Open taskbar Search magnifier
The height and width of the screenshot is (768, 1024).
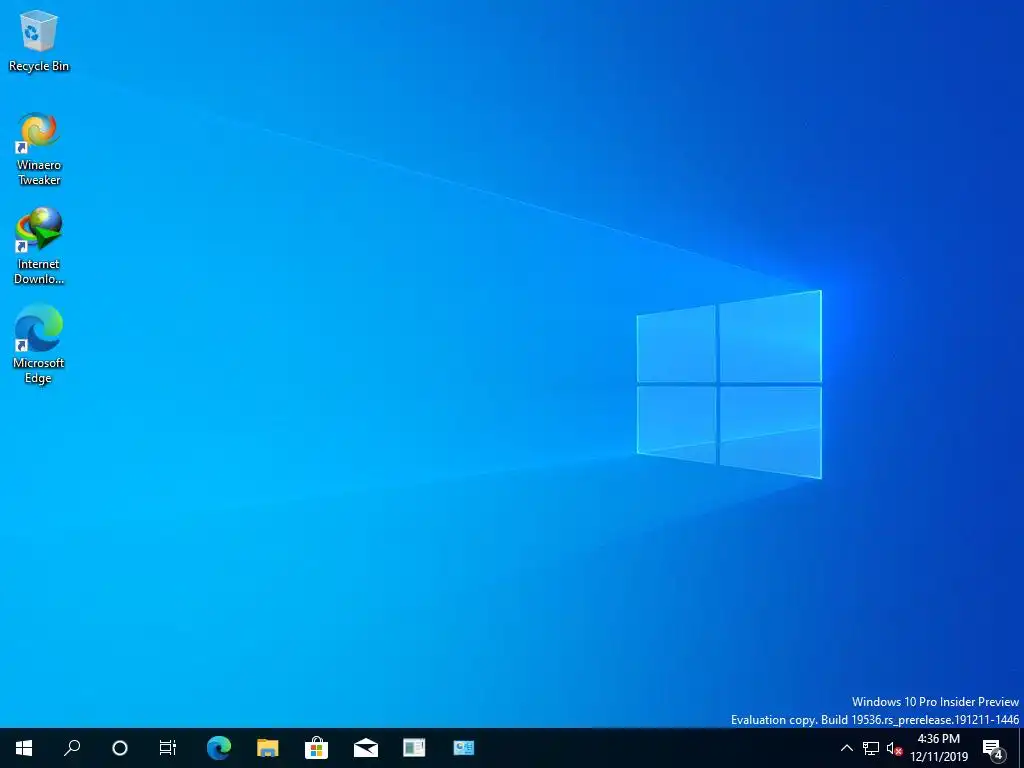tap(72, 748)
